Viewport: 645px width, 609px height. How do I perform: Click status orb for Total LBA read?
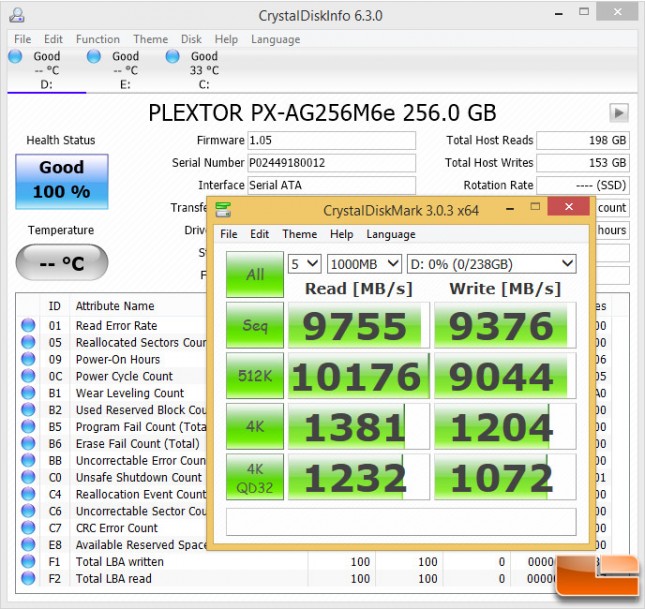click(x=28, y=578)
